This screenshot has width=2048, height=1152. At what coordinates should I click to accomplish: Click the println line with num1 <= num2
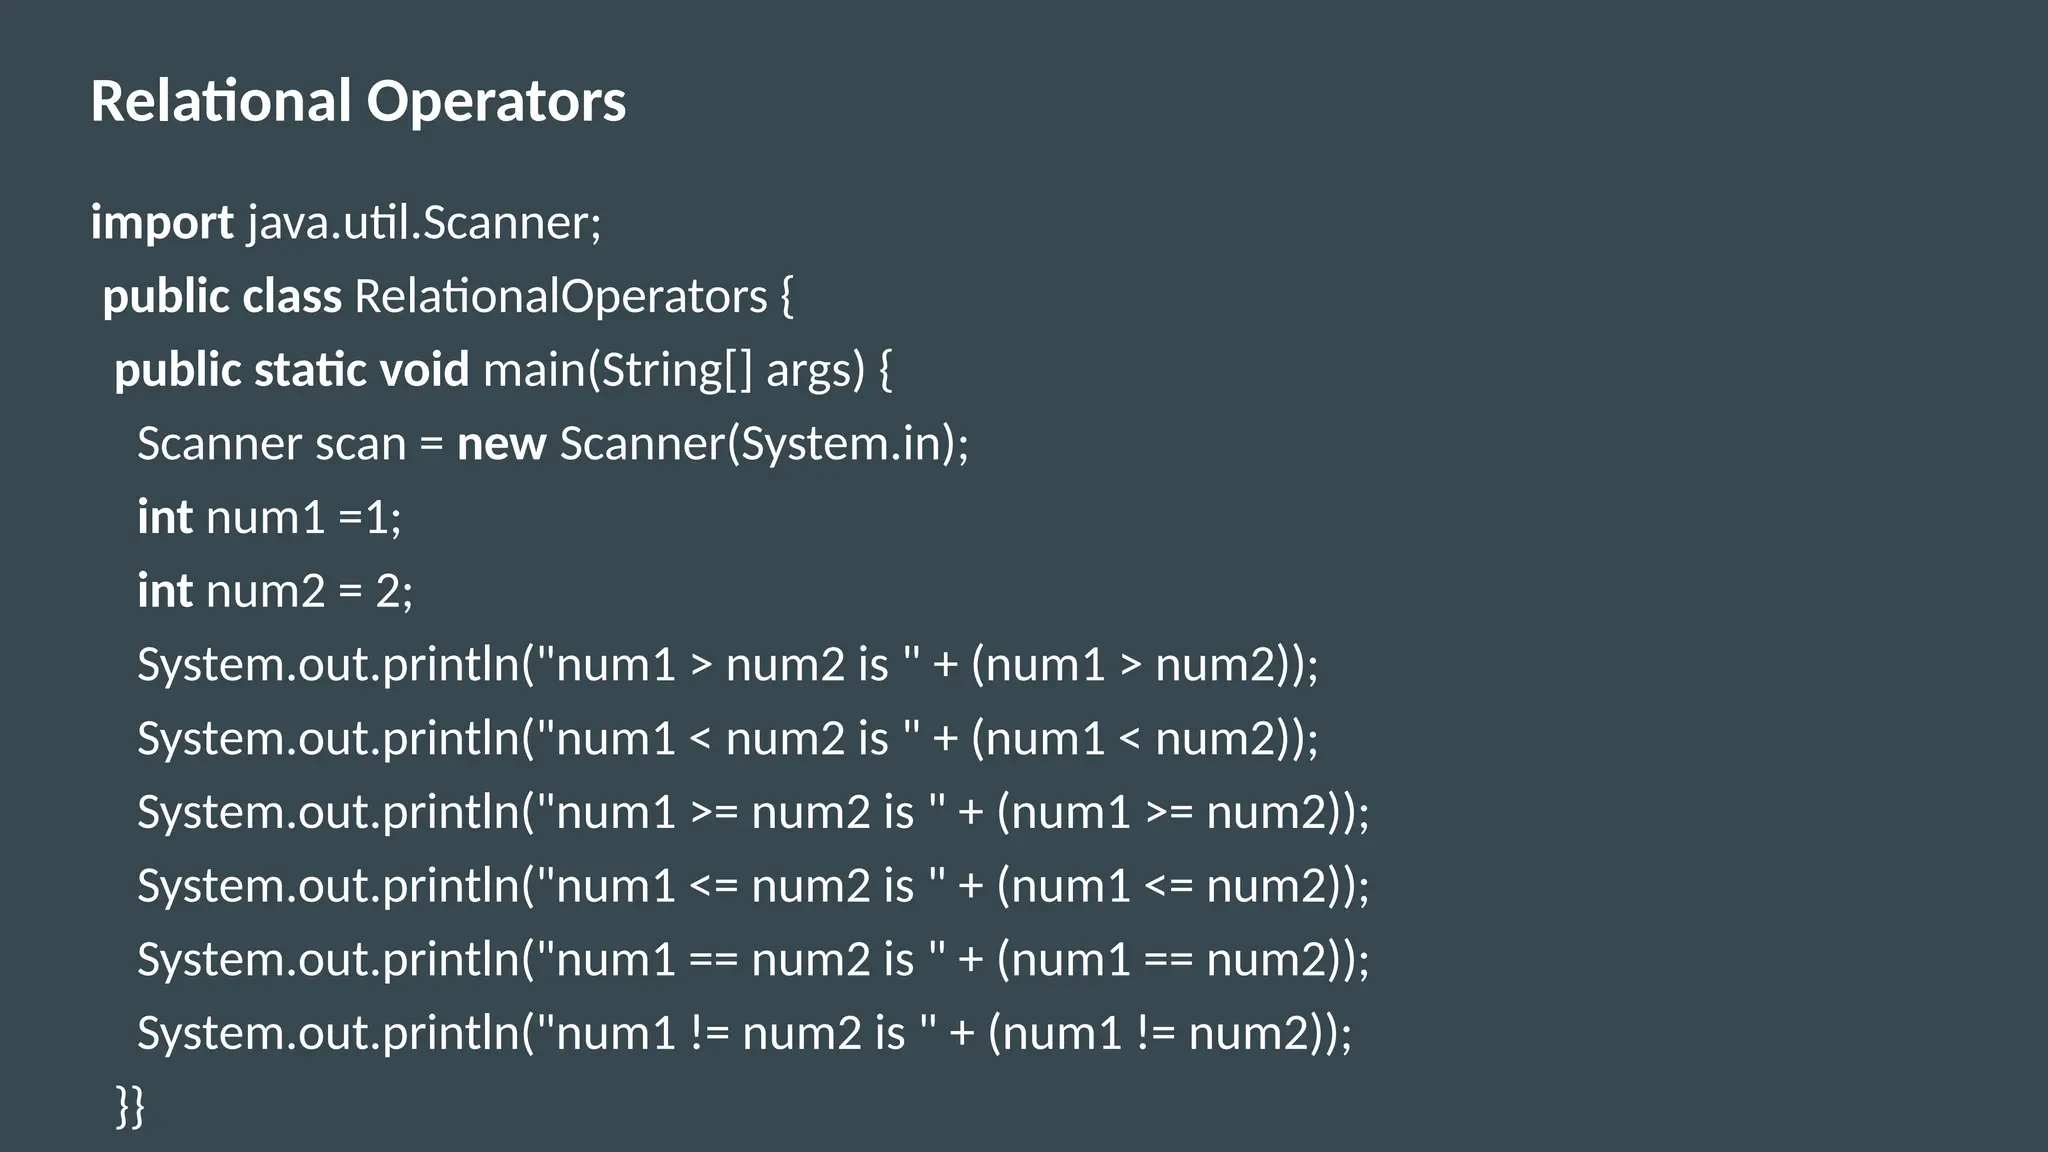click(x=752, y=886)
